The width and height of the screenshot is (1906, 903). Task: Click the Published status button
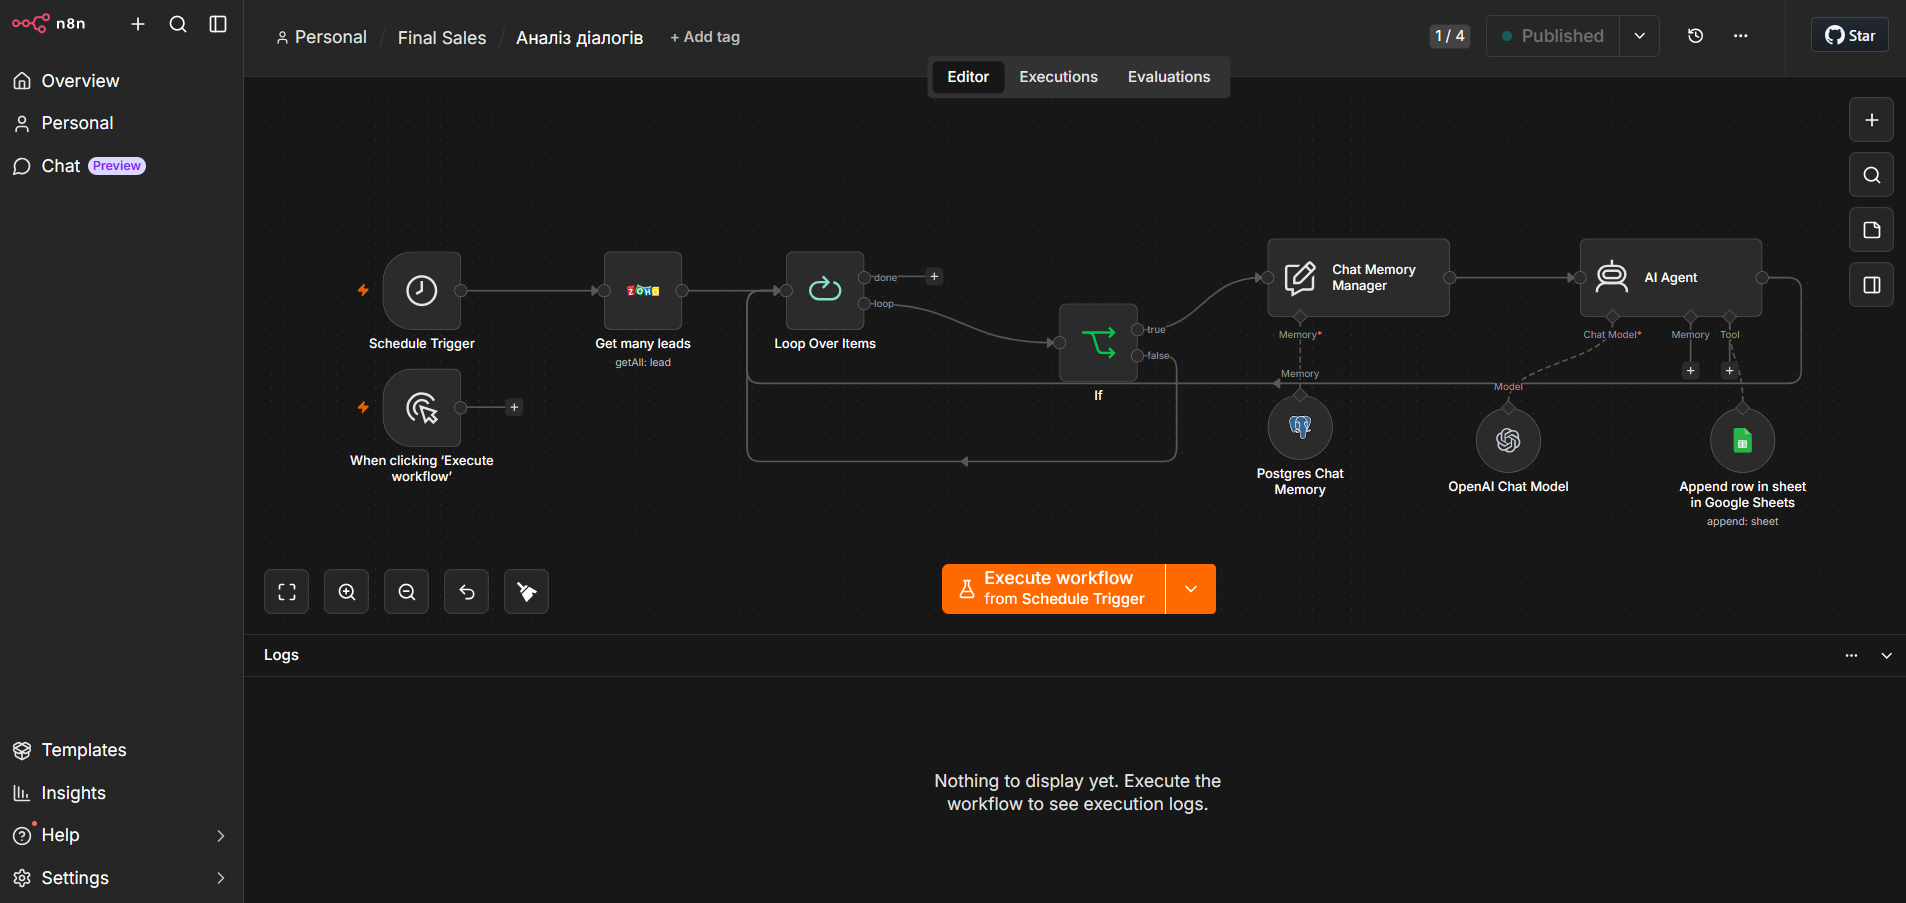click(x=1552, y=36)
